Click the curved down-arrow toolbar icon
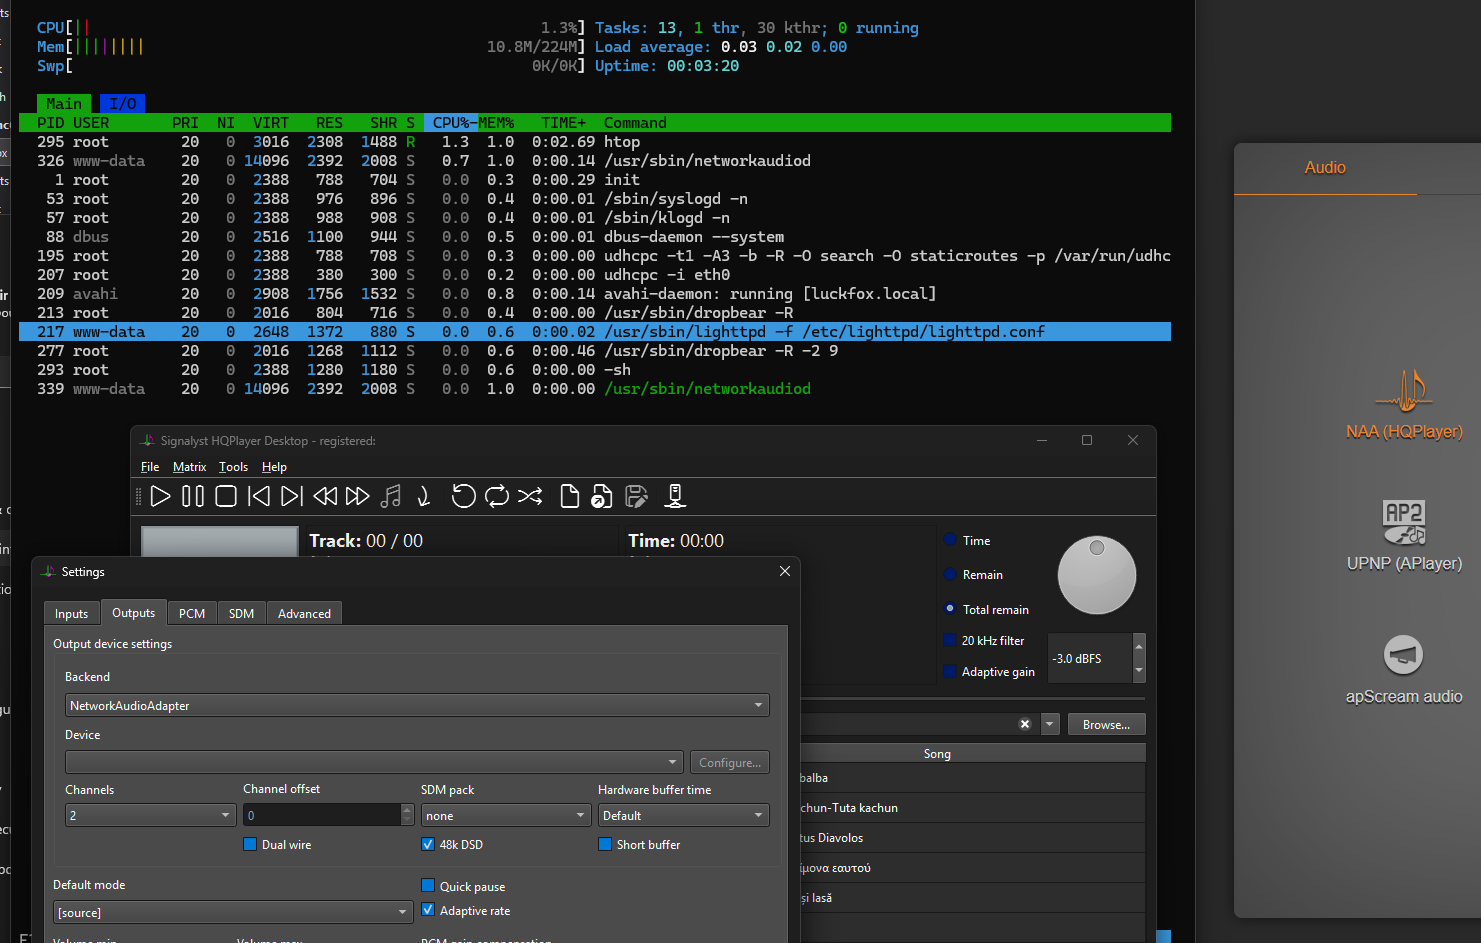Screen dimensions: 1481x943 tap(424, 496)
